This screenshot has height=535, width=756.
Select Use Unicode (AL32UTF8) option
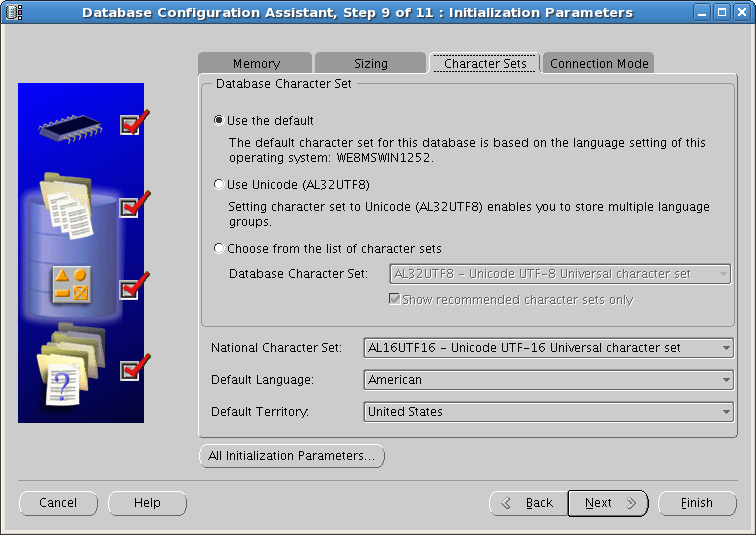coord(219,184)
